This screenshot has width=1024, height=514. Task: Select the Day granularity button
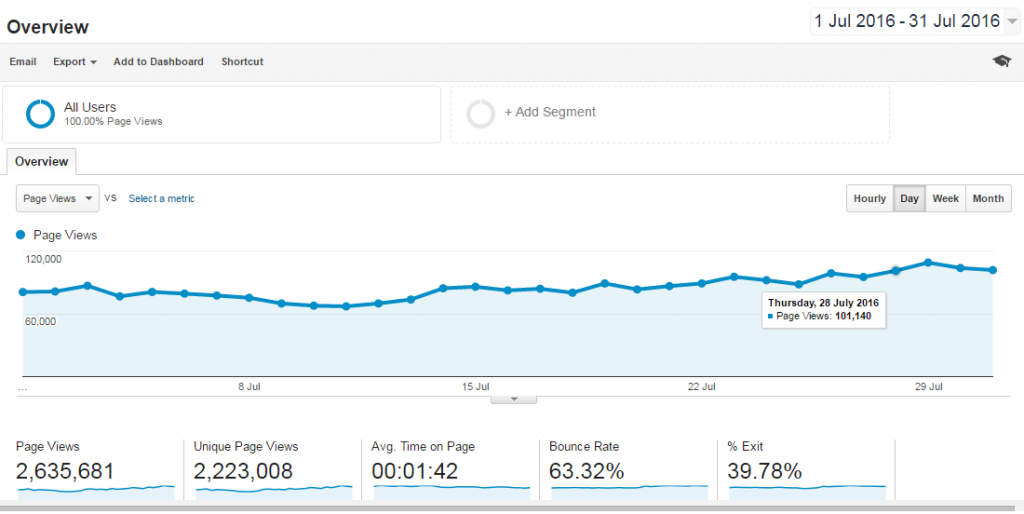[x=909, y=198]
